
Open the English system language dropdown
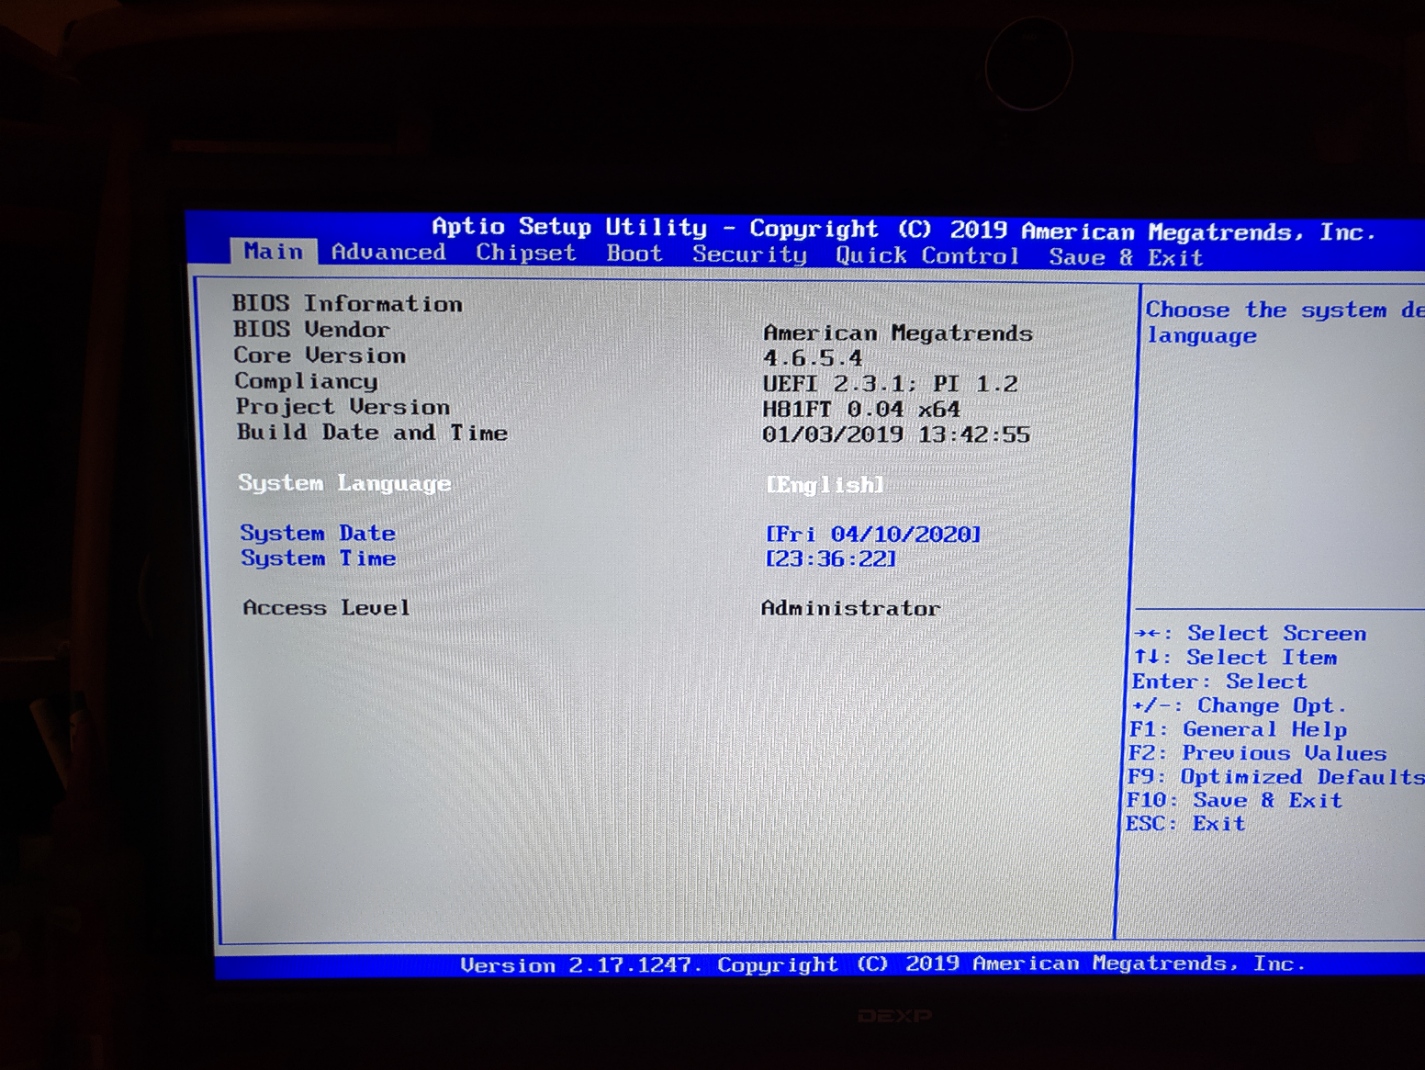click(x=825, y=485)
